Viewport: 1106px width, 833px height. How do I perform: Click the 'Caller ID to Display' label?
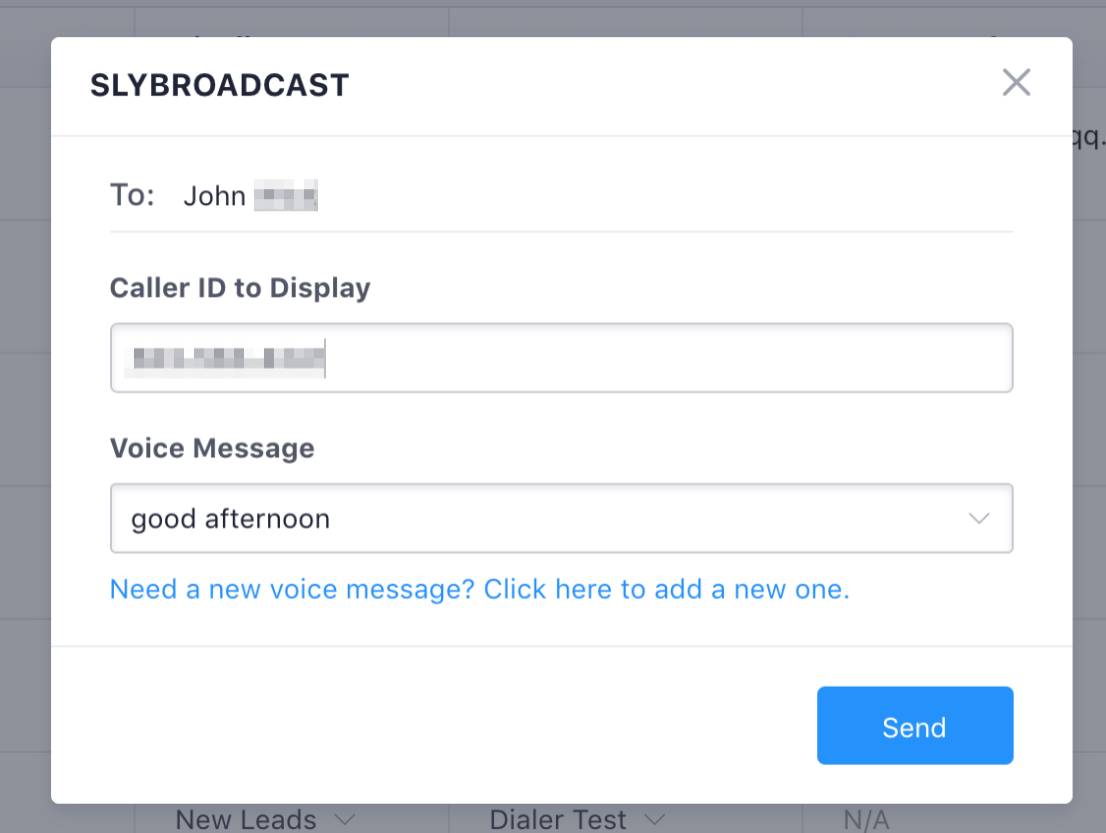click(240, 288)
